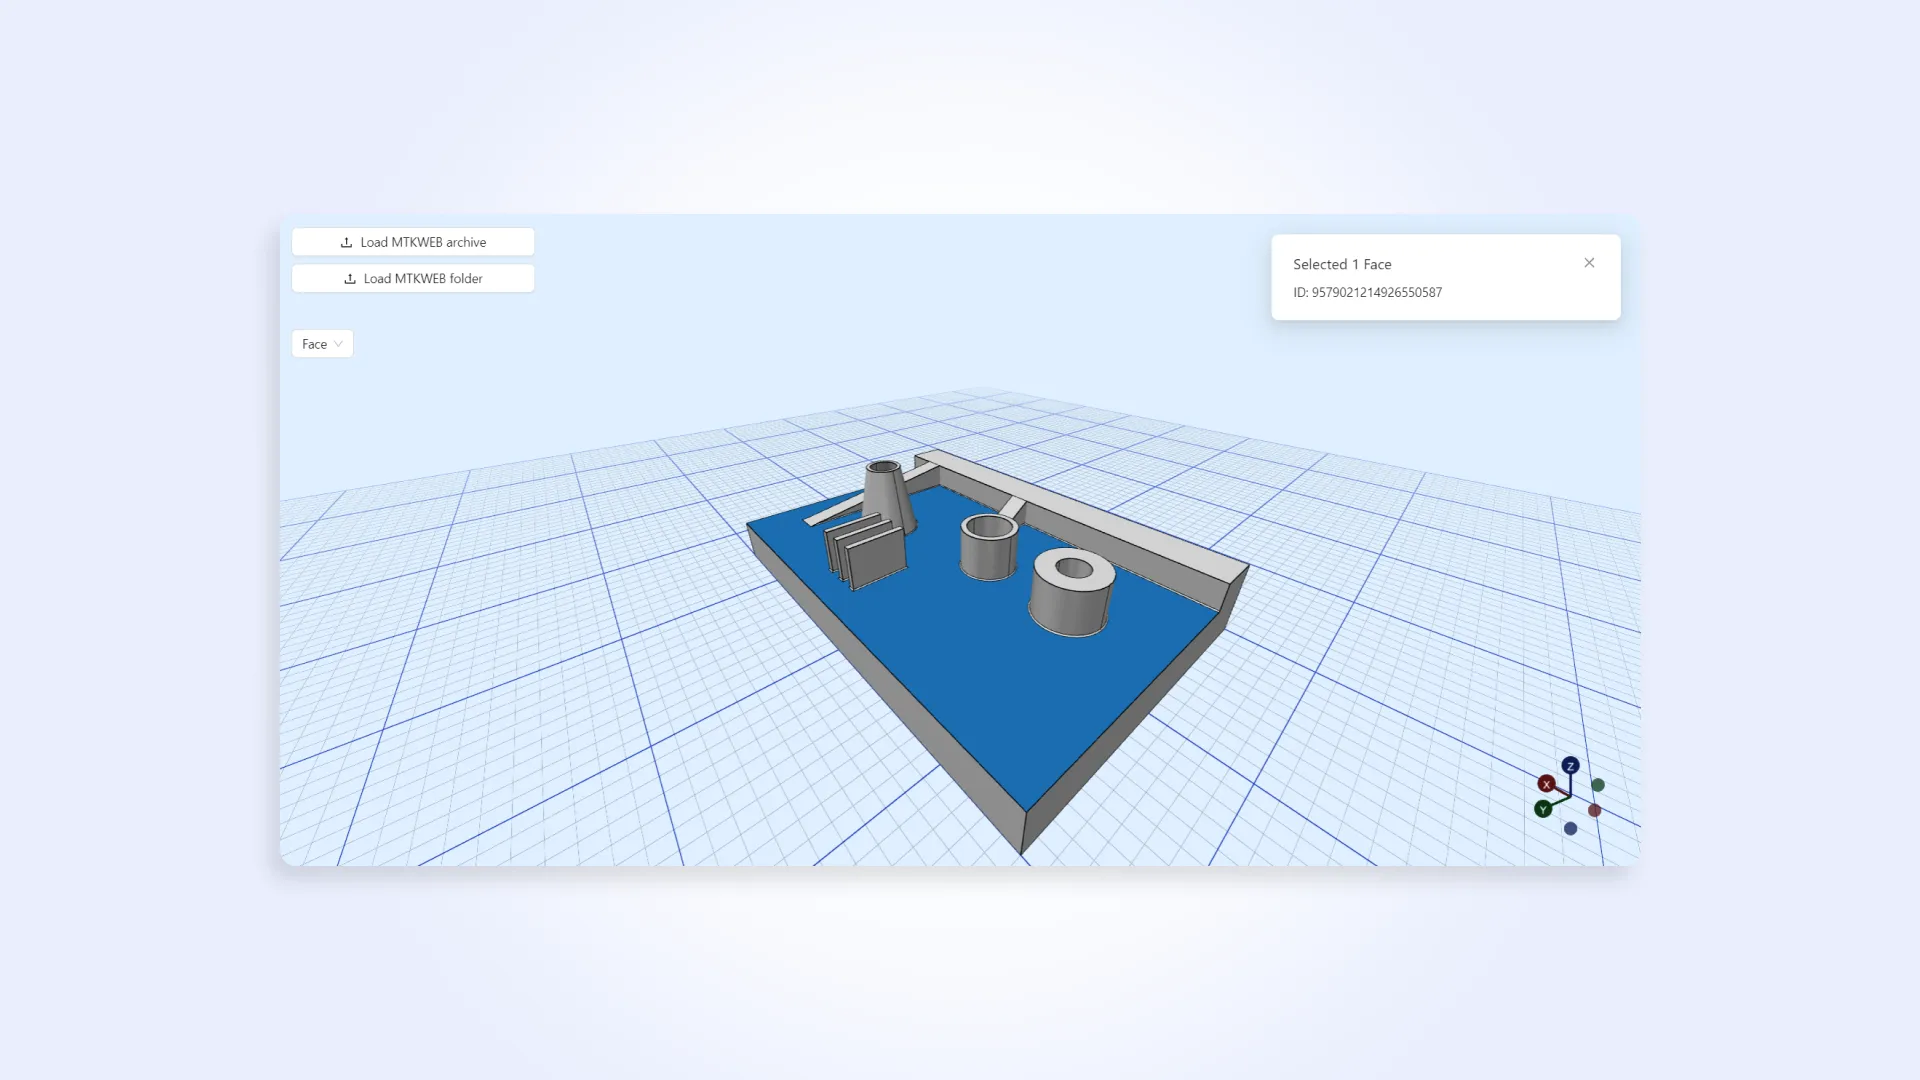The height and width of the screenshot is (1080, 1920).
Task: Select the faded red negative-axis dot on the gizmo
Action: [x=1594, y=810]
